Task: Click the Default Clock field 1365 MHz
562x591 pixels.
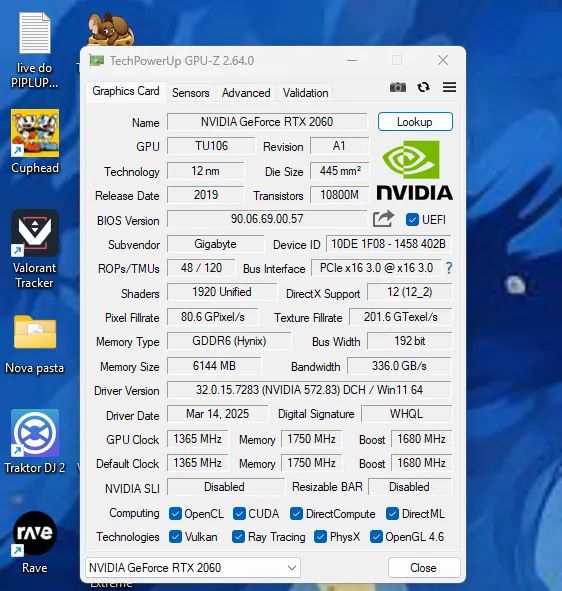Action: pyautogui.click(x=198, y=463)
